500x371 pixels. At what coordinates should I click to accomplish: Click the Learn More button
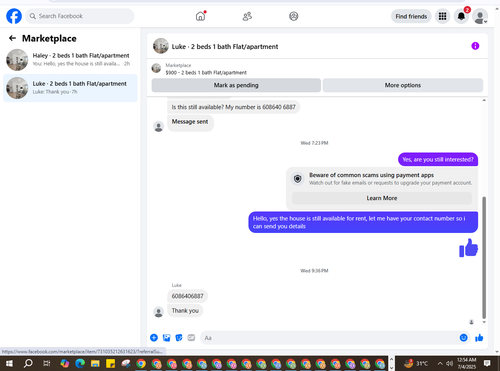point(382,198)
